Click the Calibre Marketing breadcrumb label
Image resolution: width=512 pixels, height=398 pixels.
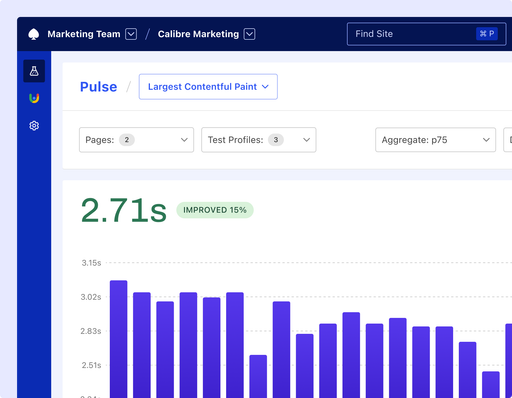click(198, 34)
